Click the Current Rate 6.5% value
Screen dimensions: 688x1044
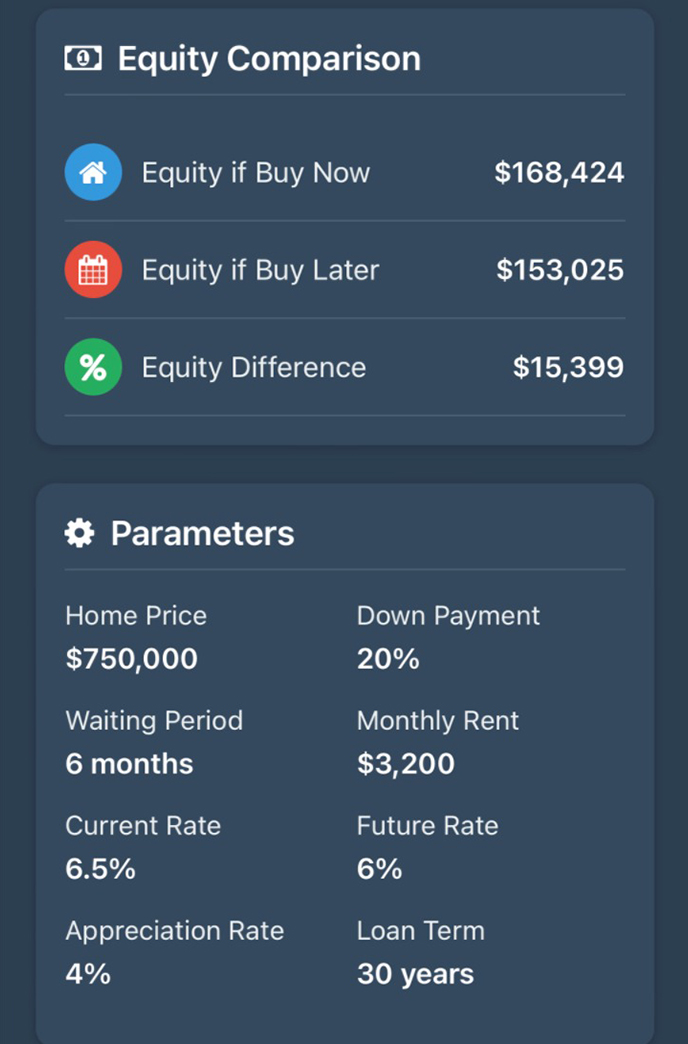(x=101, y=869)
